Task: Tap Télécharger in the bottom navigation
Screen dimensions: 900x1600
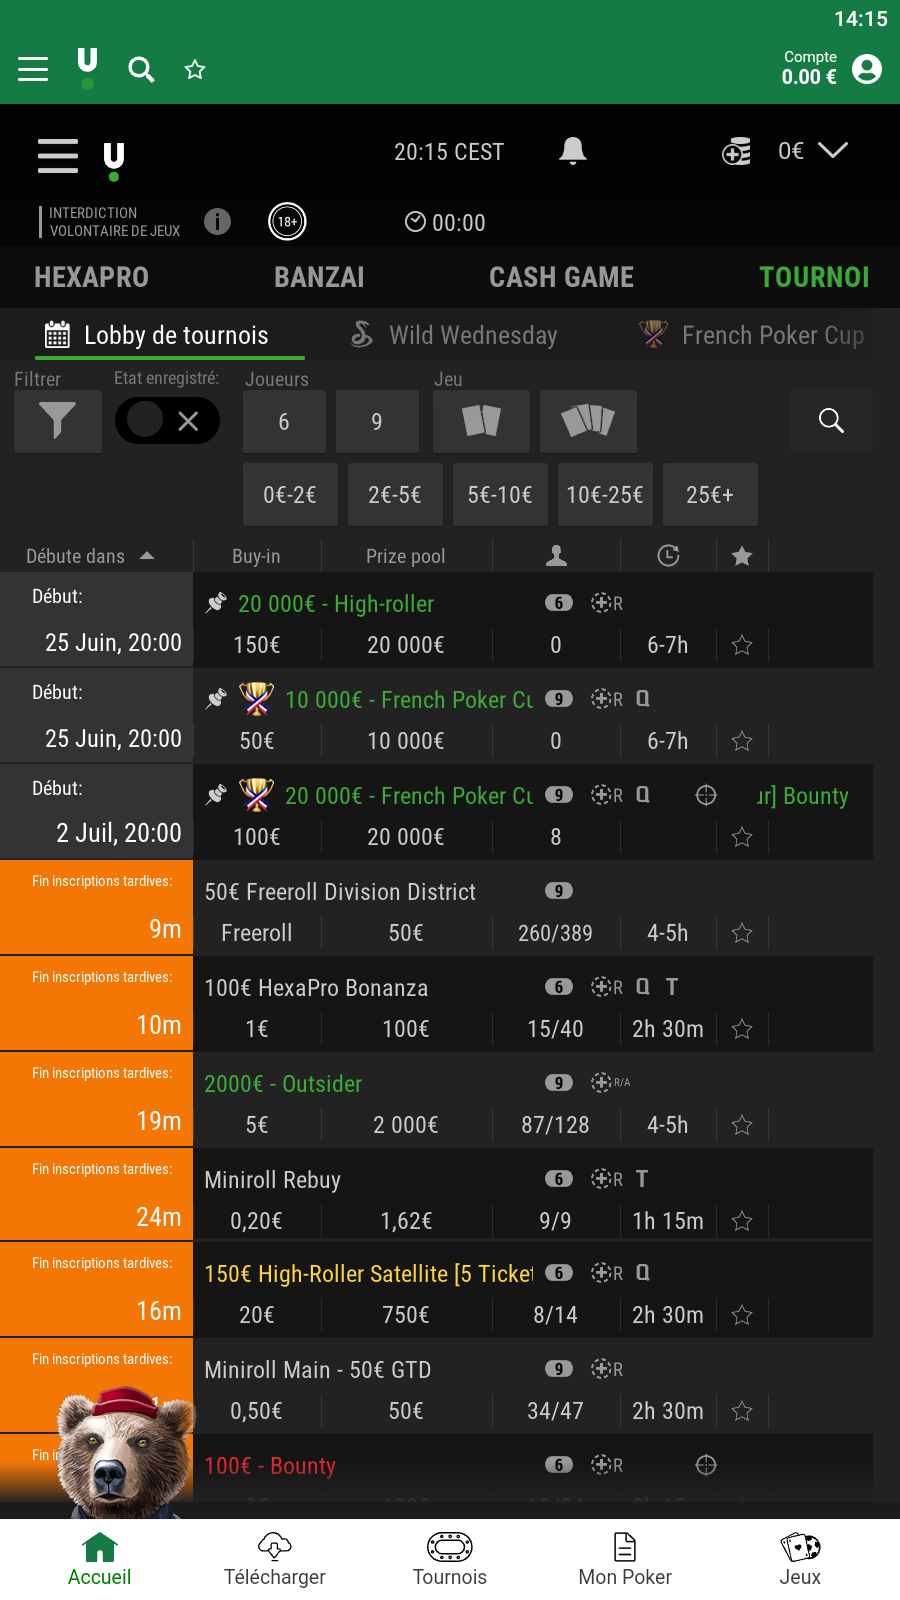Action: click(x=275, y=1560)
